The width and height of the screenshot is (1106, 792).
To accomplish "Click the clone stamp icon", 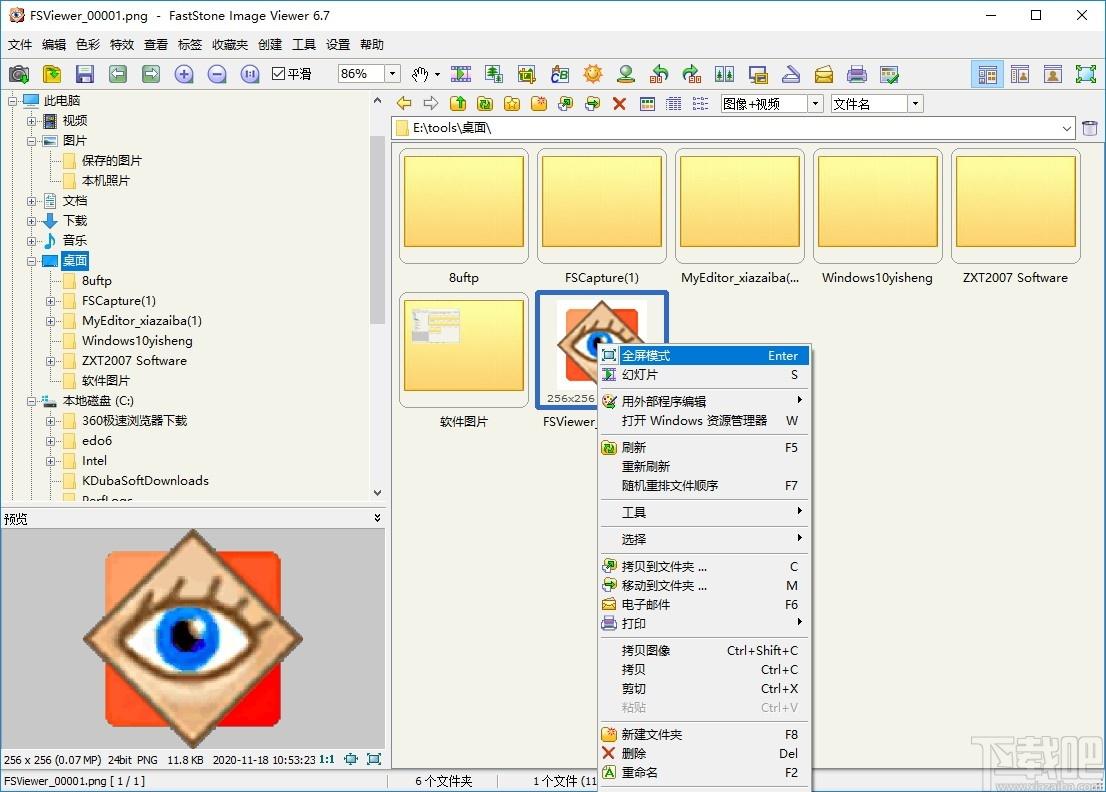I will pos(626,74).
